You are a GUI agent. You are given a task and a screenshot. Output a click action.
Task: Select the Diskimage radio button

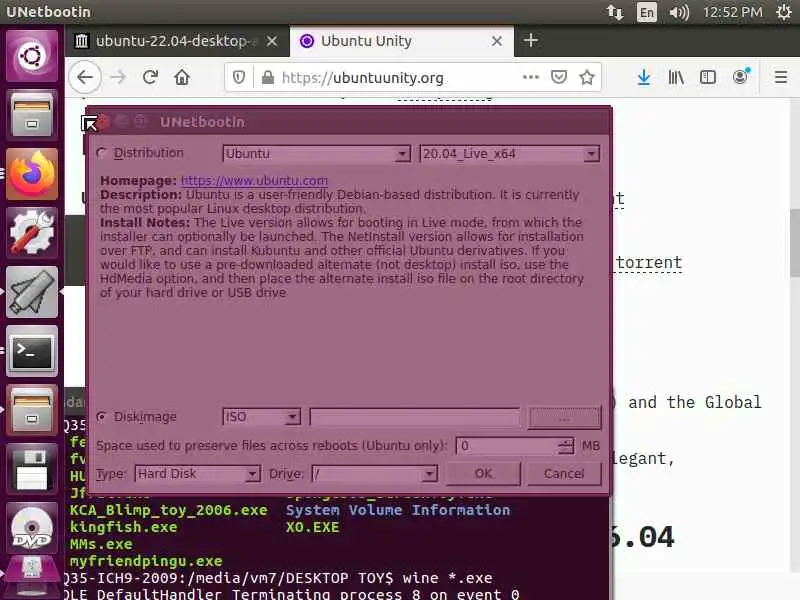point(102,417)
